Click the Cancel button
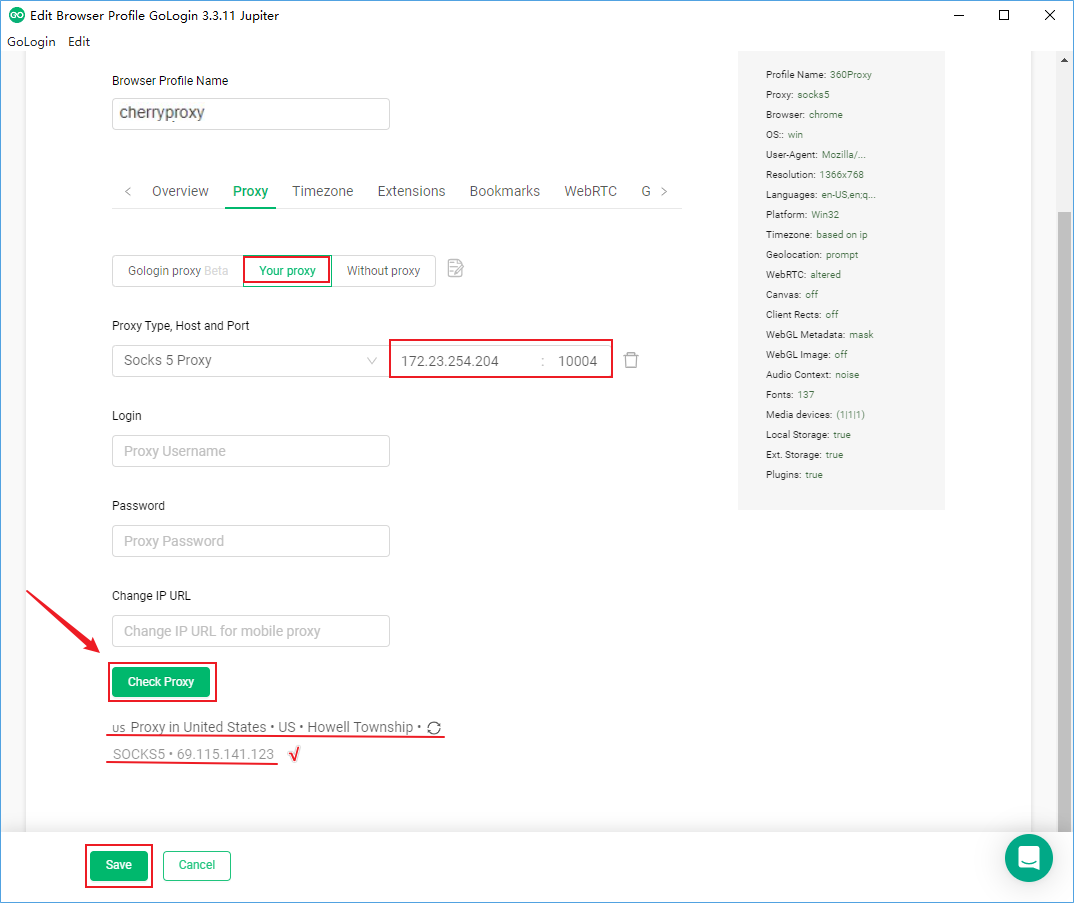This screenshot has height=903, width=1074. click(197, 865)
